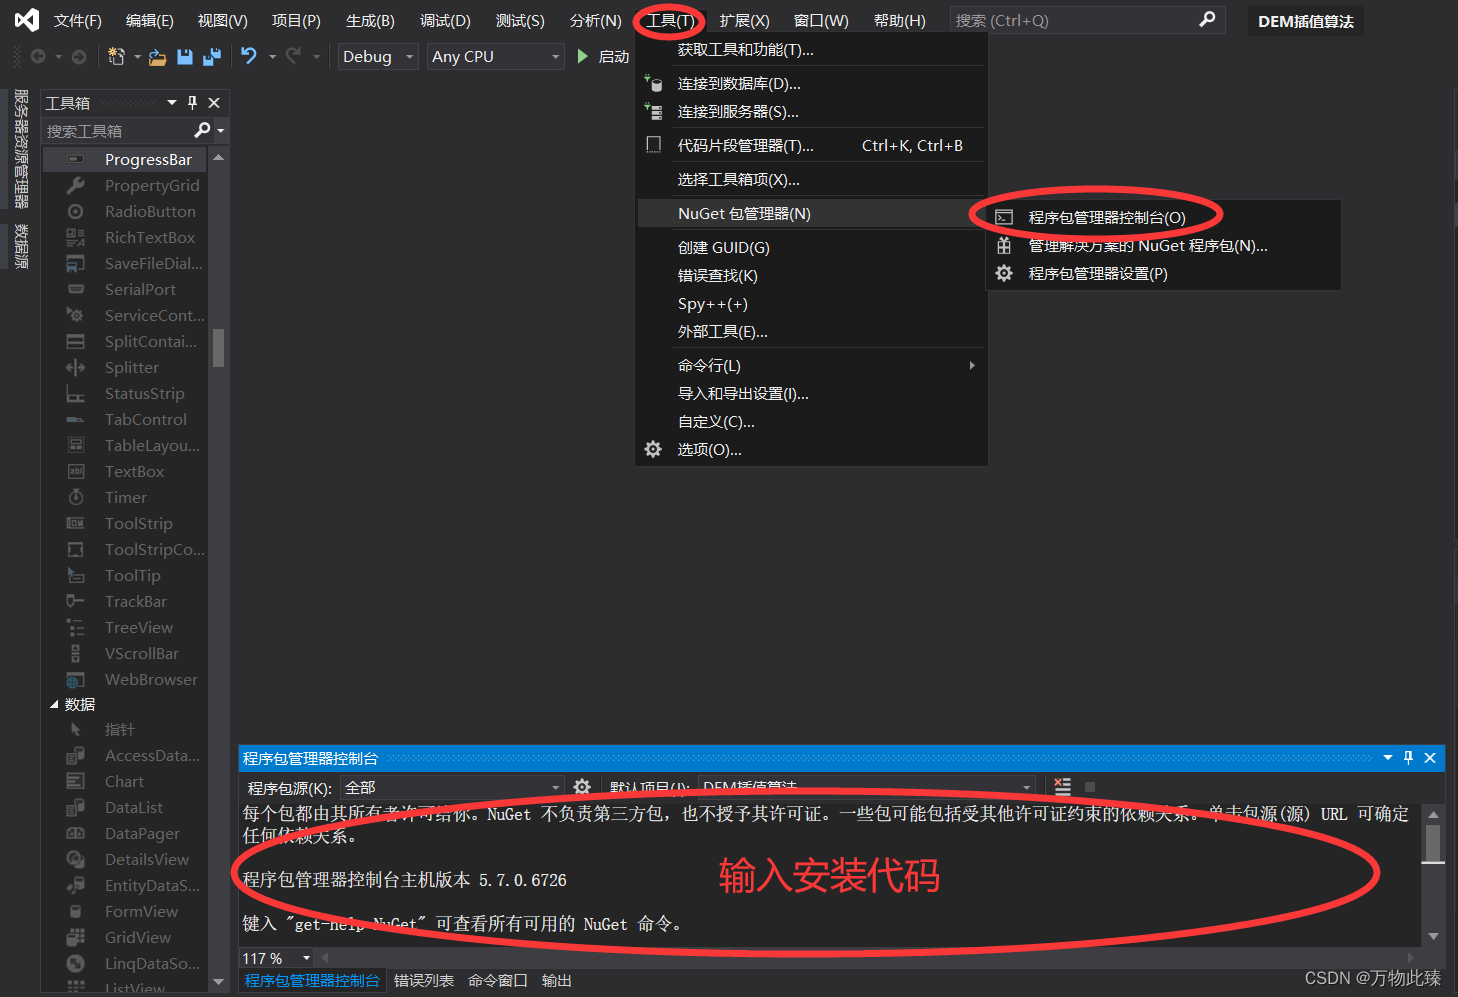Open package source settings via the gear icon
Screen dimensions: 1458x997
(x=582, y=787)
